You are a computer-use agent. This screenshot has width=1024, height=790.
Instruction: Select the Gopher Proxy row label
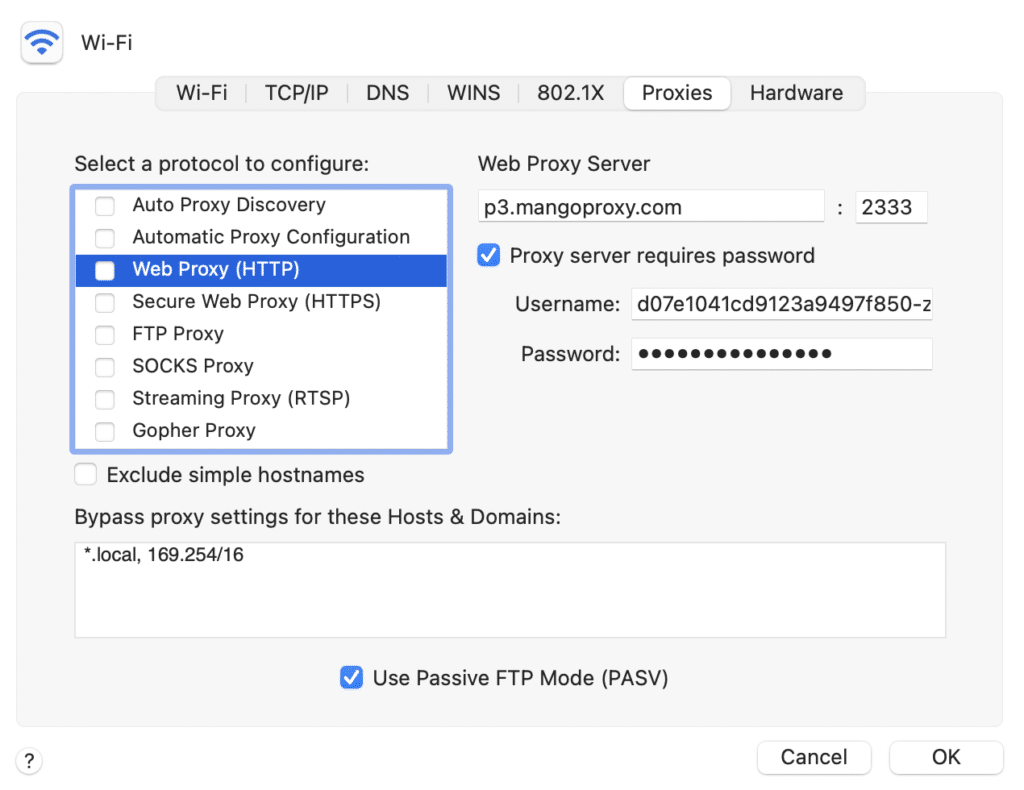[194, 430]
